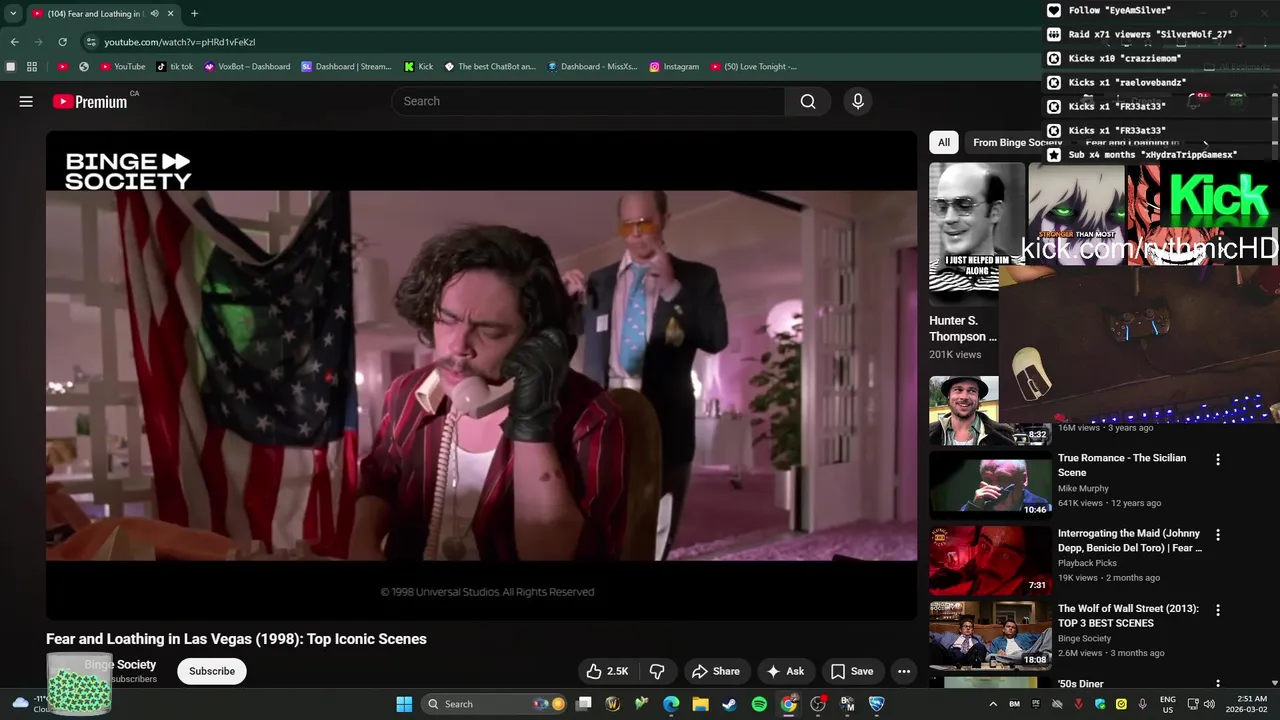This screenshot has height=720, width=1280.
Task: Open the (50) Love Tonight bookmark
Action: pos(754,67)
